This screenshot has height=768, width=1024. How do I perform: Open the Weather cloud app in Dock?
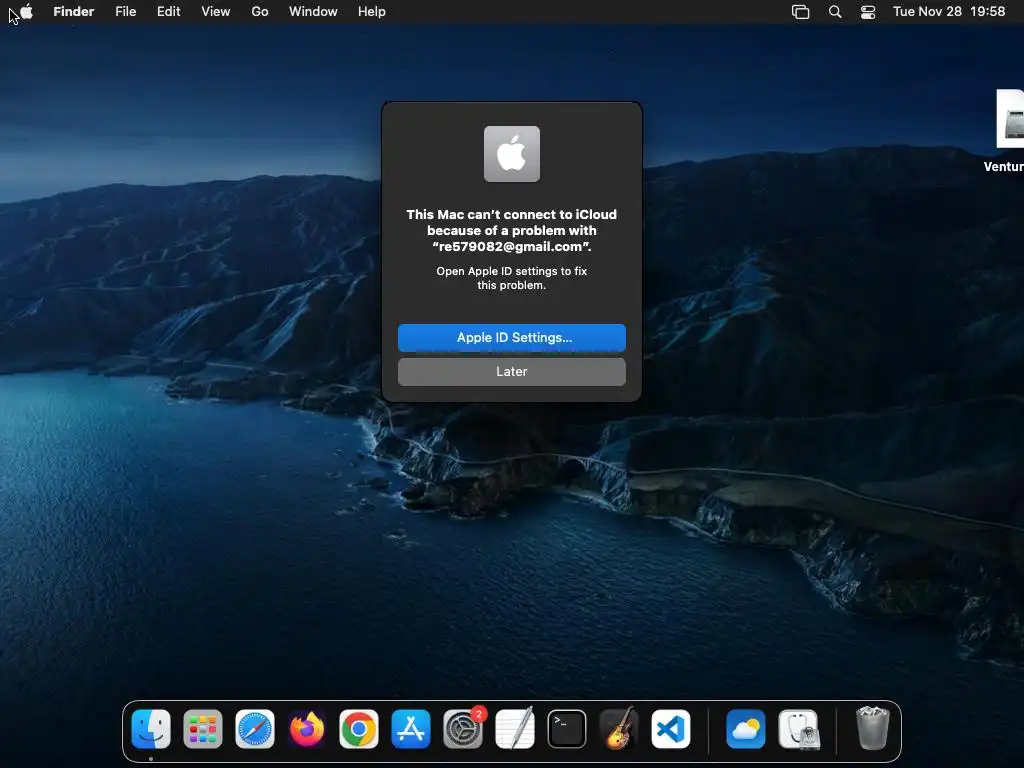coord(746,728)
